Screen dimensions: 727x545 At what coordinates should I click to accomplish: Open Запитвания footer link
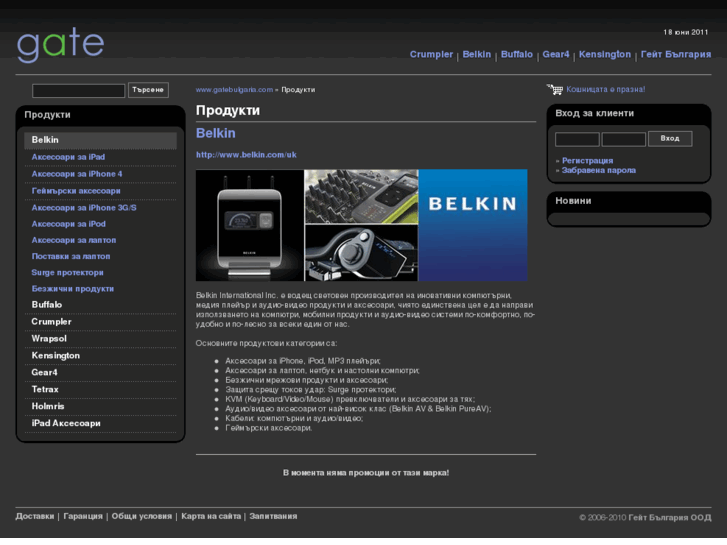273,516
